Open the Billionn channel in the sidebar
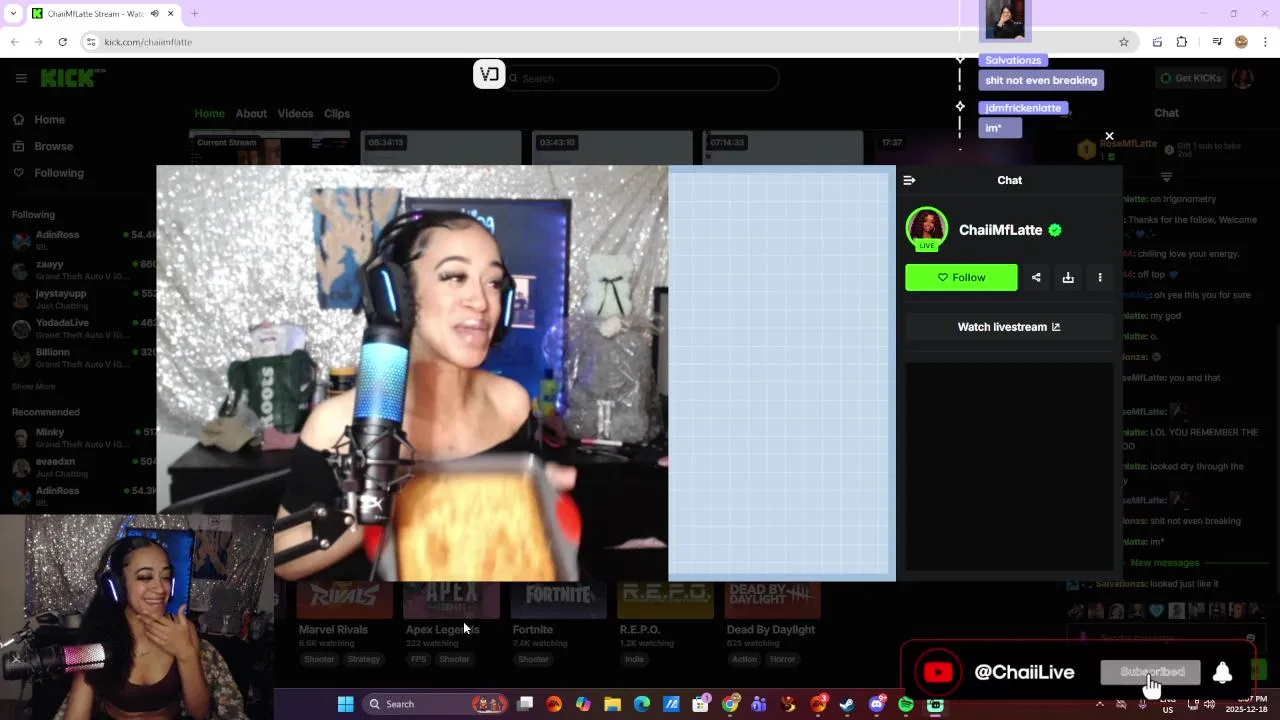Image resolution: width=1280 pixels, height=720 pixels. [x=82, y=358]
